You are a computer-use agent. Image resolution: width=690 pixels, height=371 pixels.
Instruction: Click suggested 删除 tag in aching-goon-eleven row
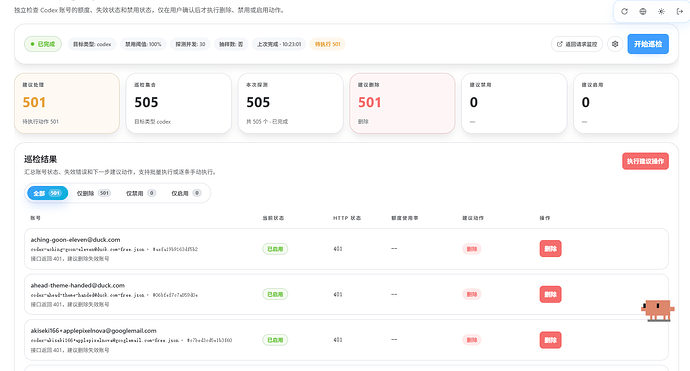[x=472, y=249]
